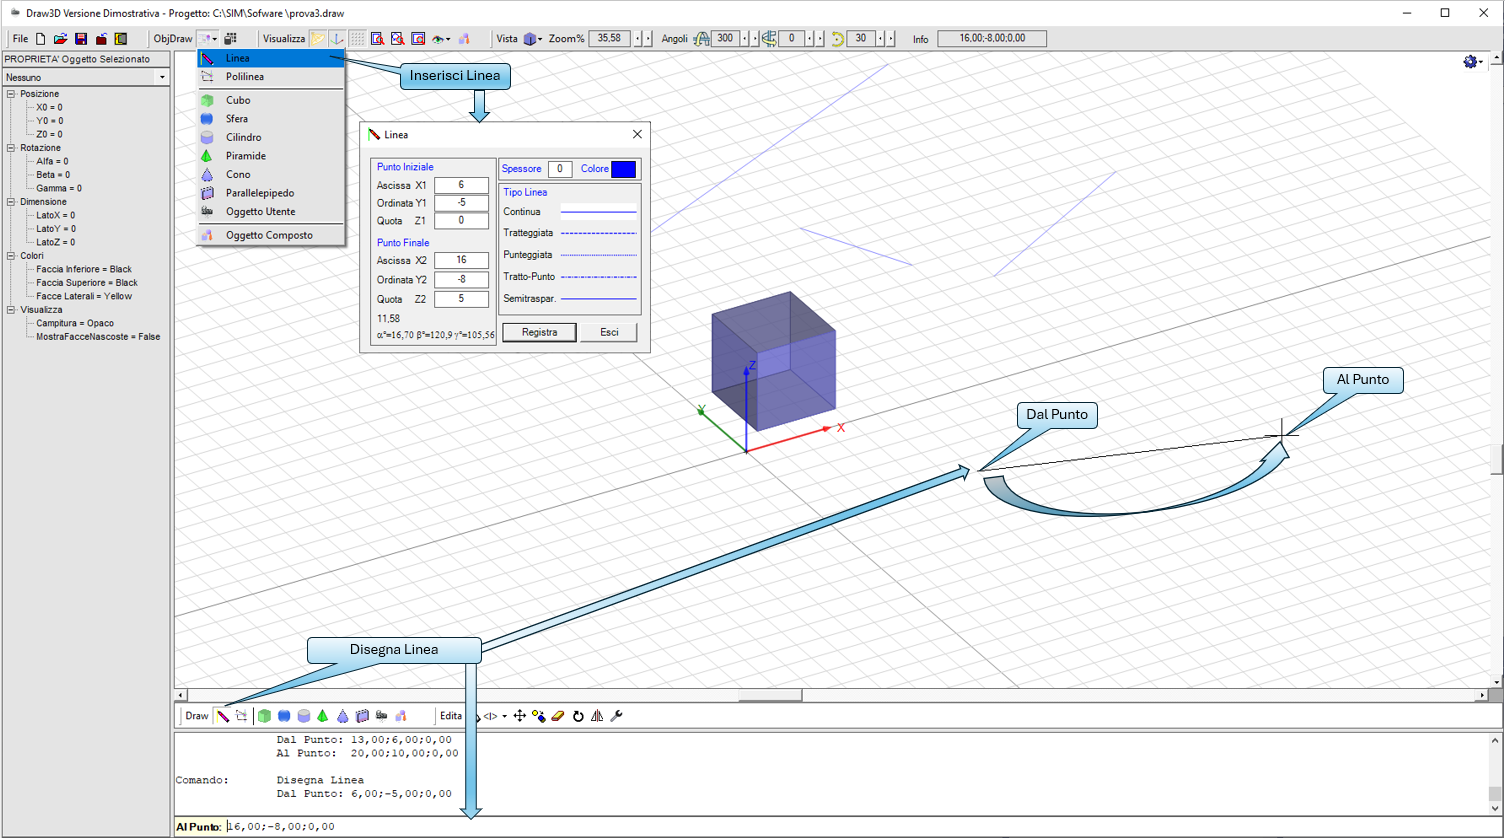The height and width of the screenshot is (838, 1505).
Task: Insert a blue sphere from the Draw toolbar
Action: coord(284,716)
